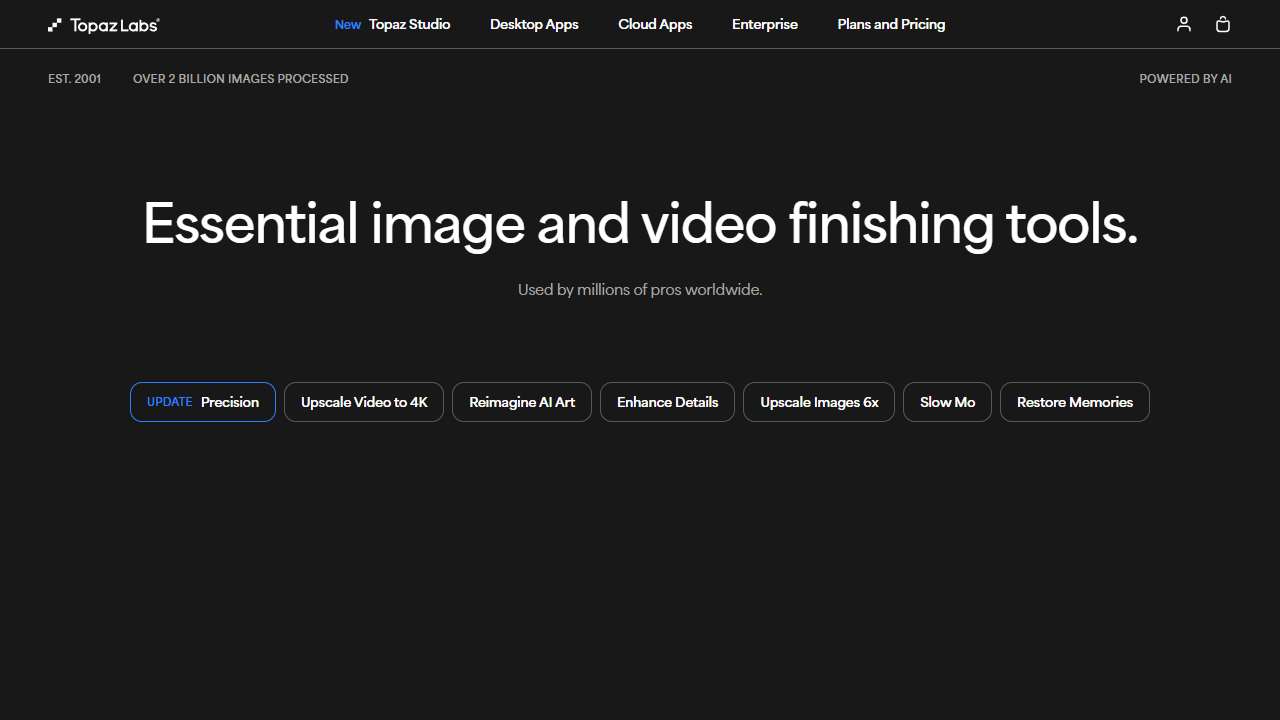Select Reimagine AI Art
This screenshot has height=720, width=1280.
pos(521,402)
